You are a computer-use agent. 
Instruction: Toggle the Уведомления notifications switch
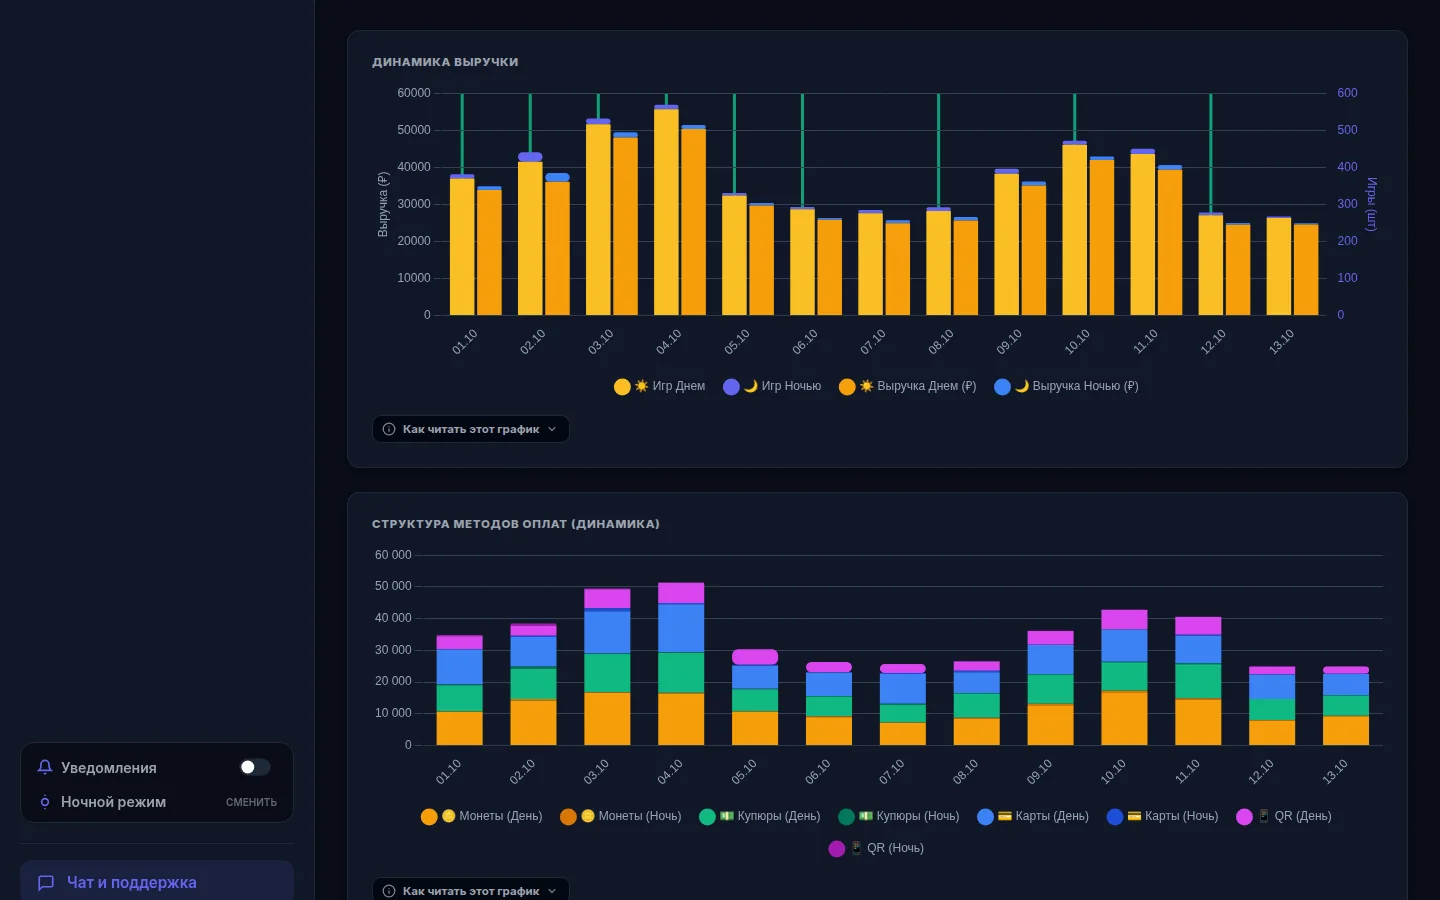point(255,767)
